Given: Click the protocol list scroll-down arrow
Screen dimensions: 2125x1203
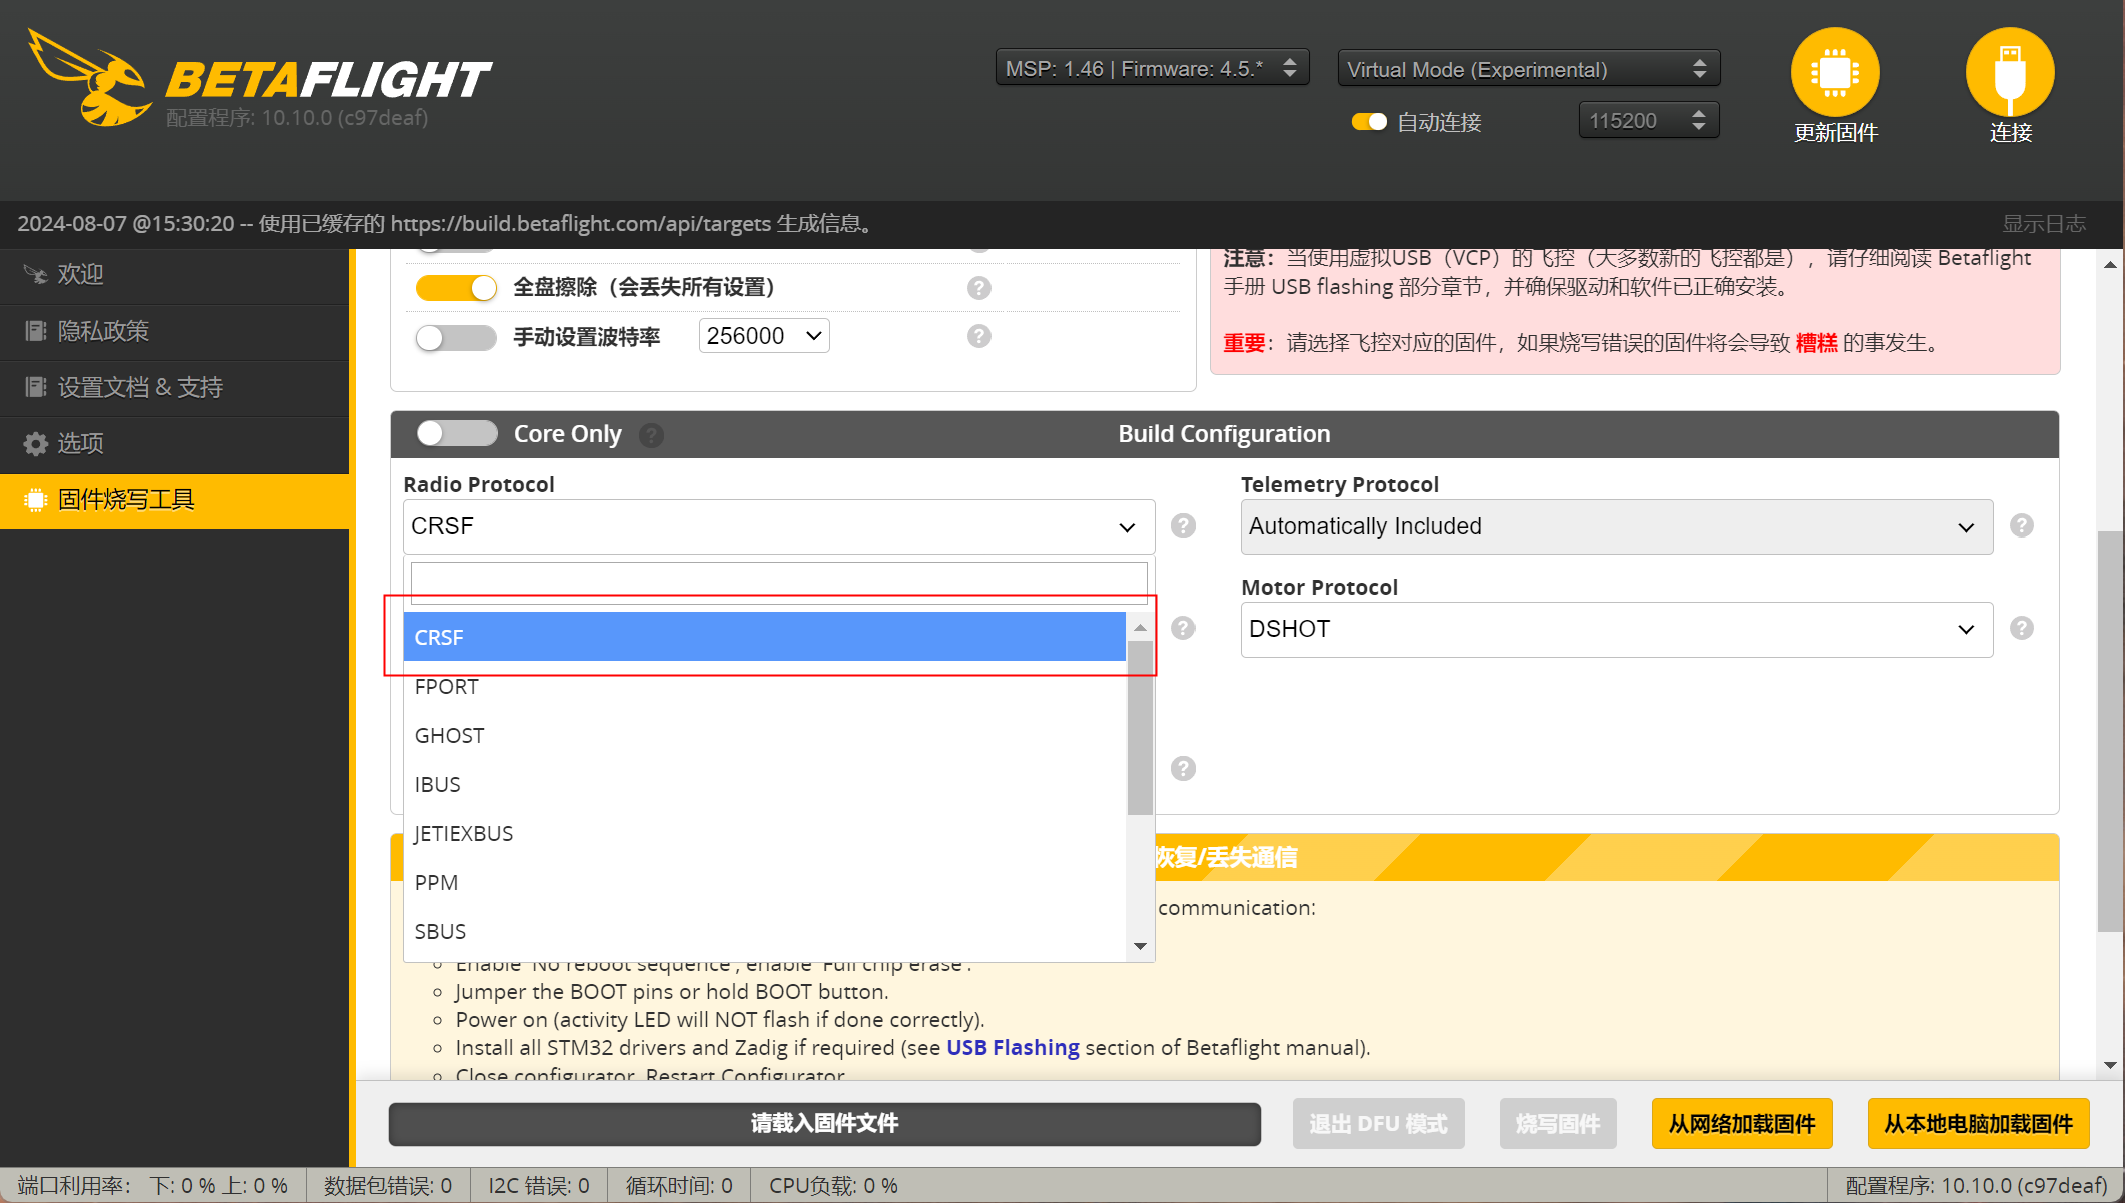Looking at the screenshot, I should 1140,946.
